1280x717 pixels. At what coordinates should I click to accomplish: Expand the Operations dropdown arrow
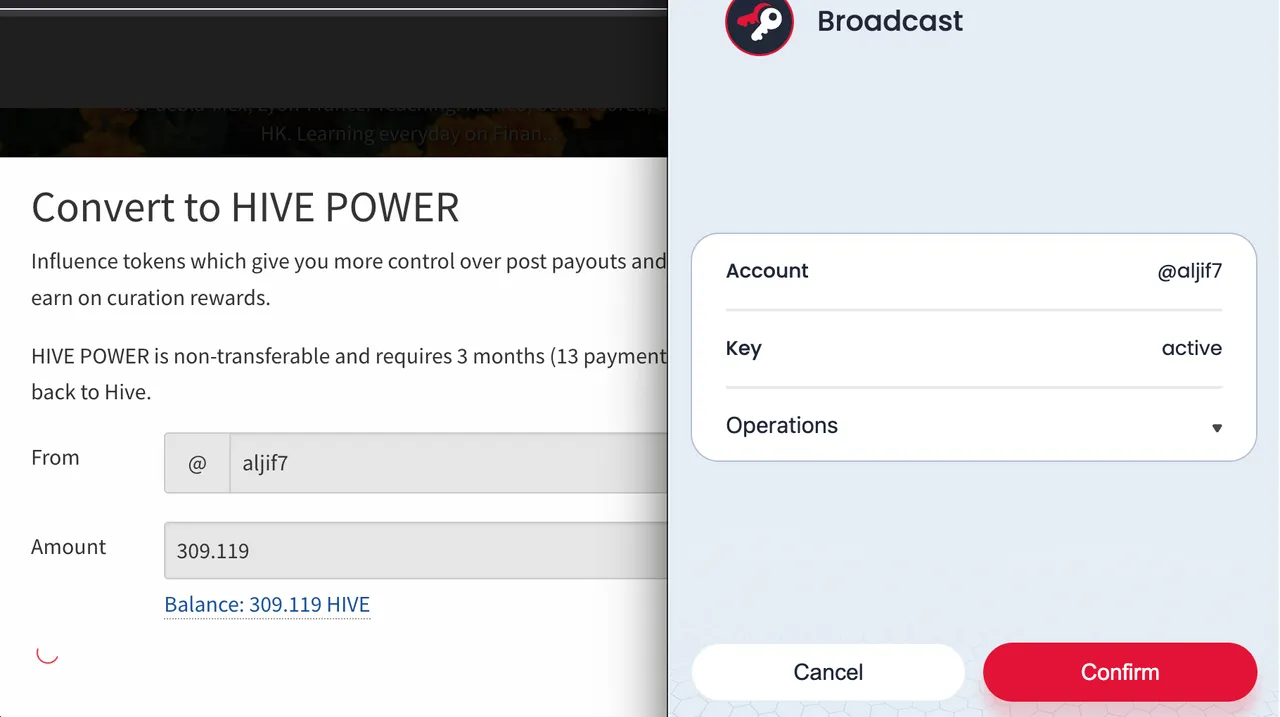[x=1217, y=428]
